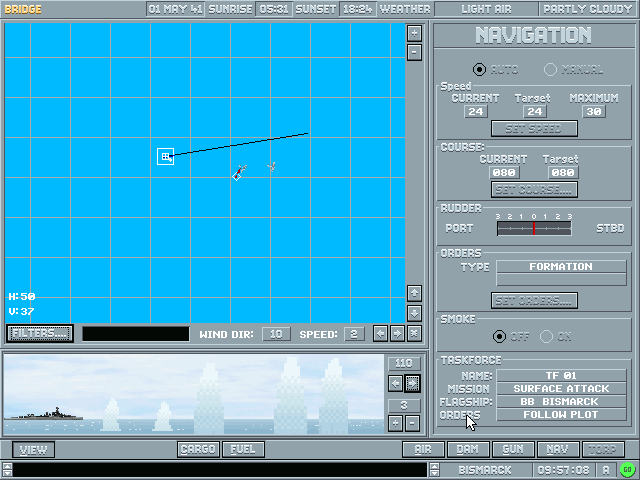
Task: Click the game clock 09:57:08
Action: pos(564,470)
